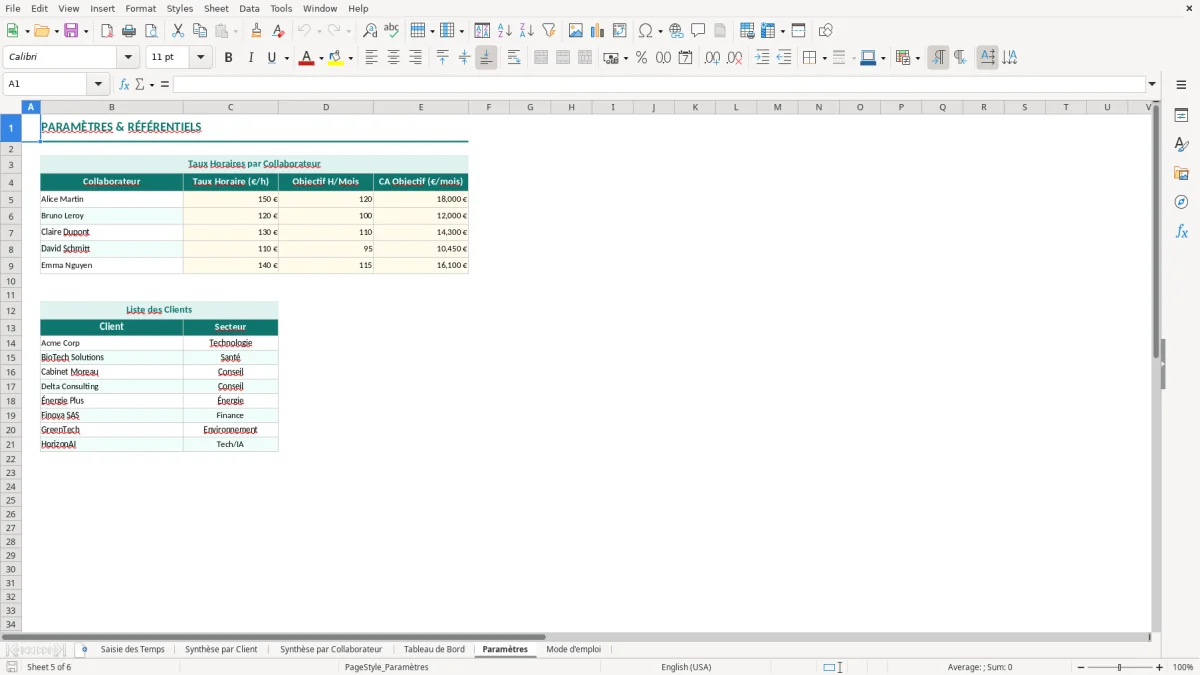Select column C header

pyautogui.click(x=231, y=107)
